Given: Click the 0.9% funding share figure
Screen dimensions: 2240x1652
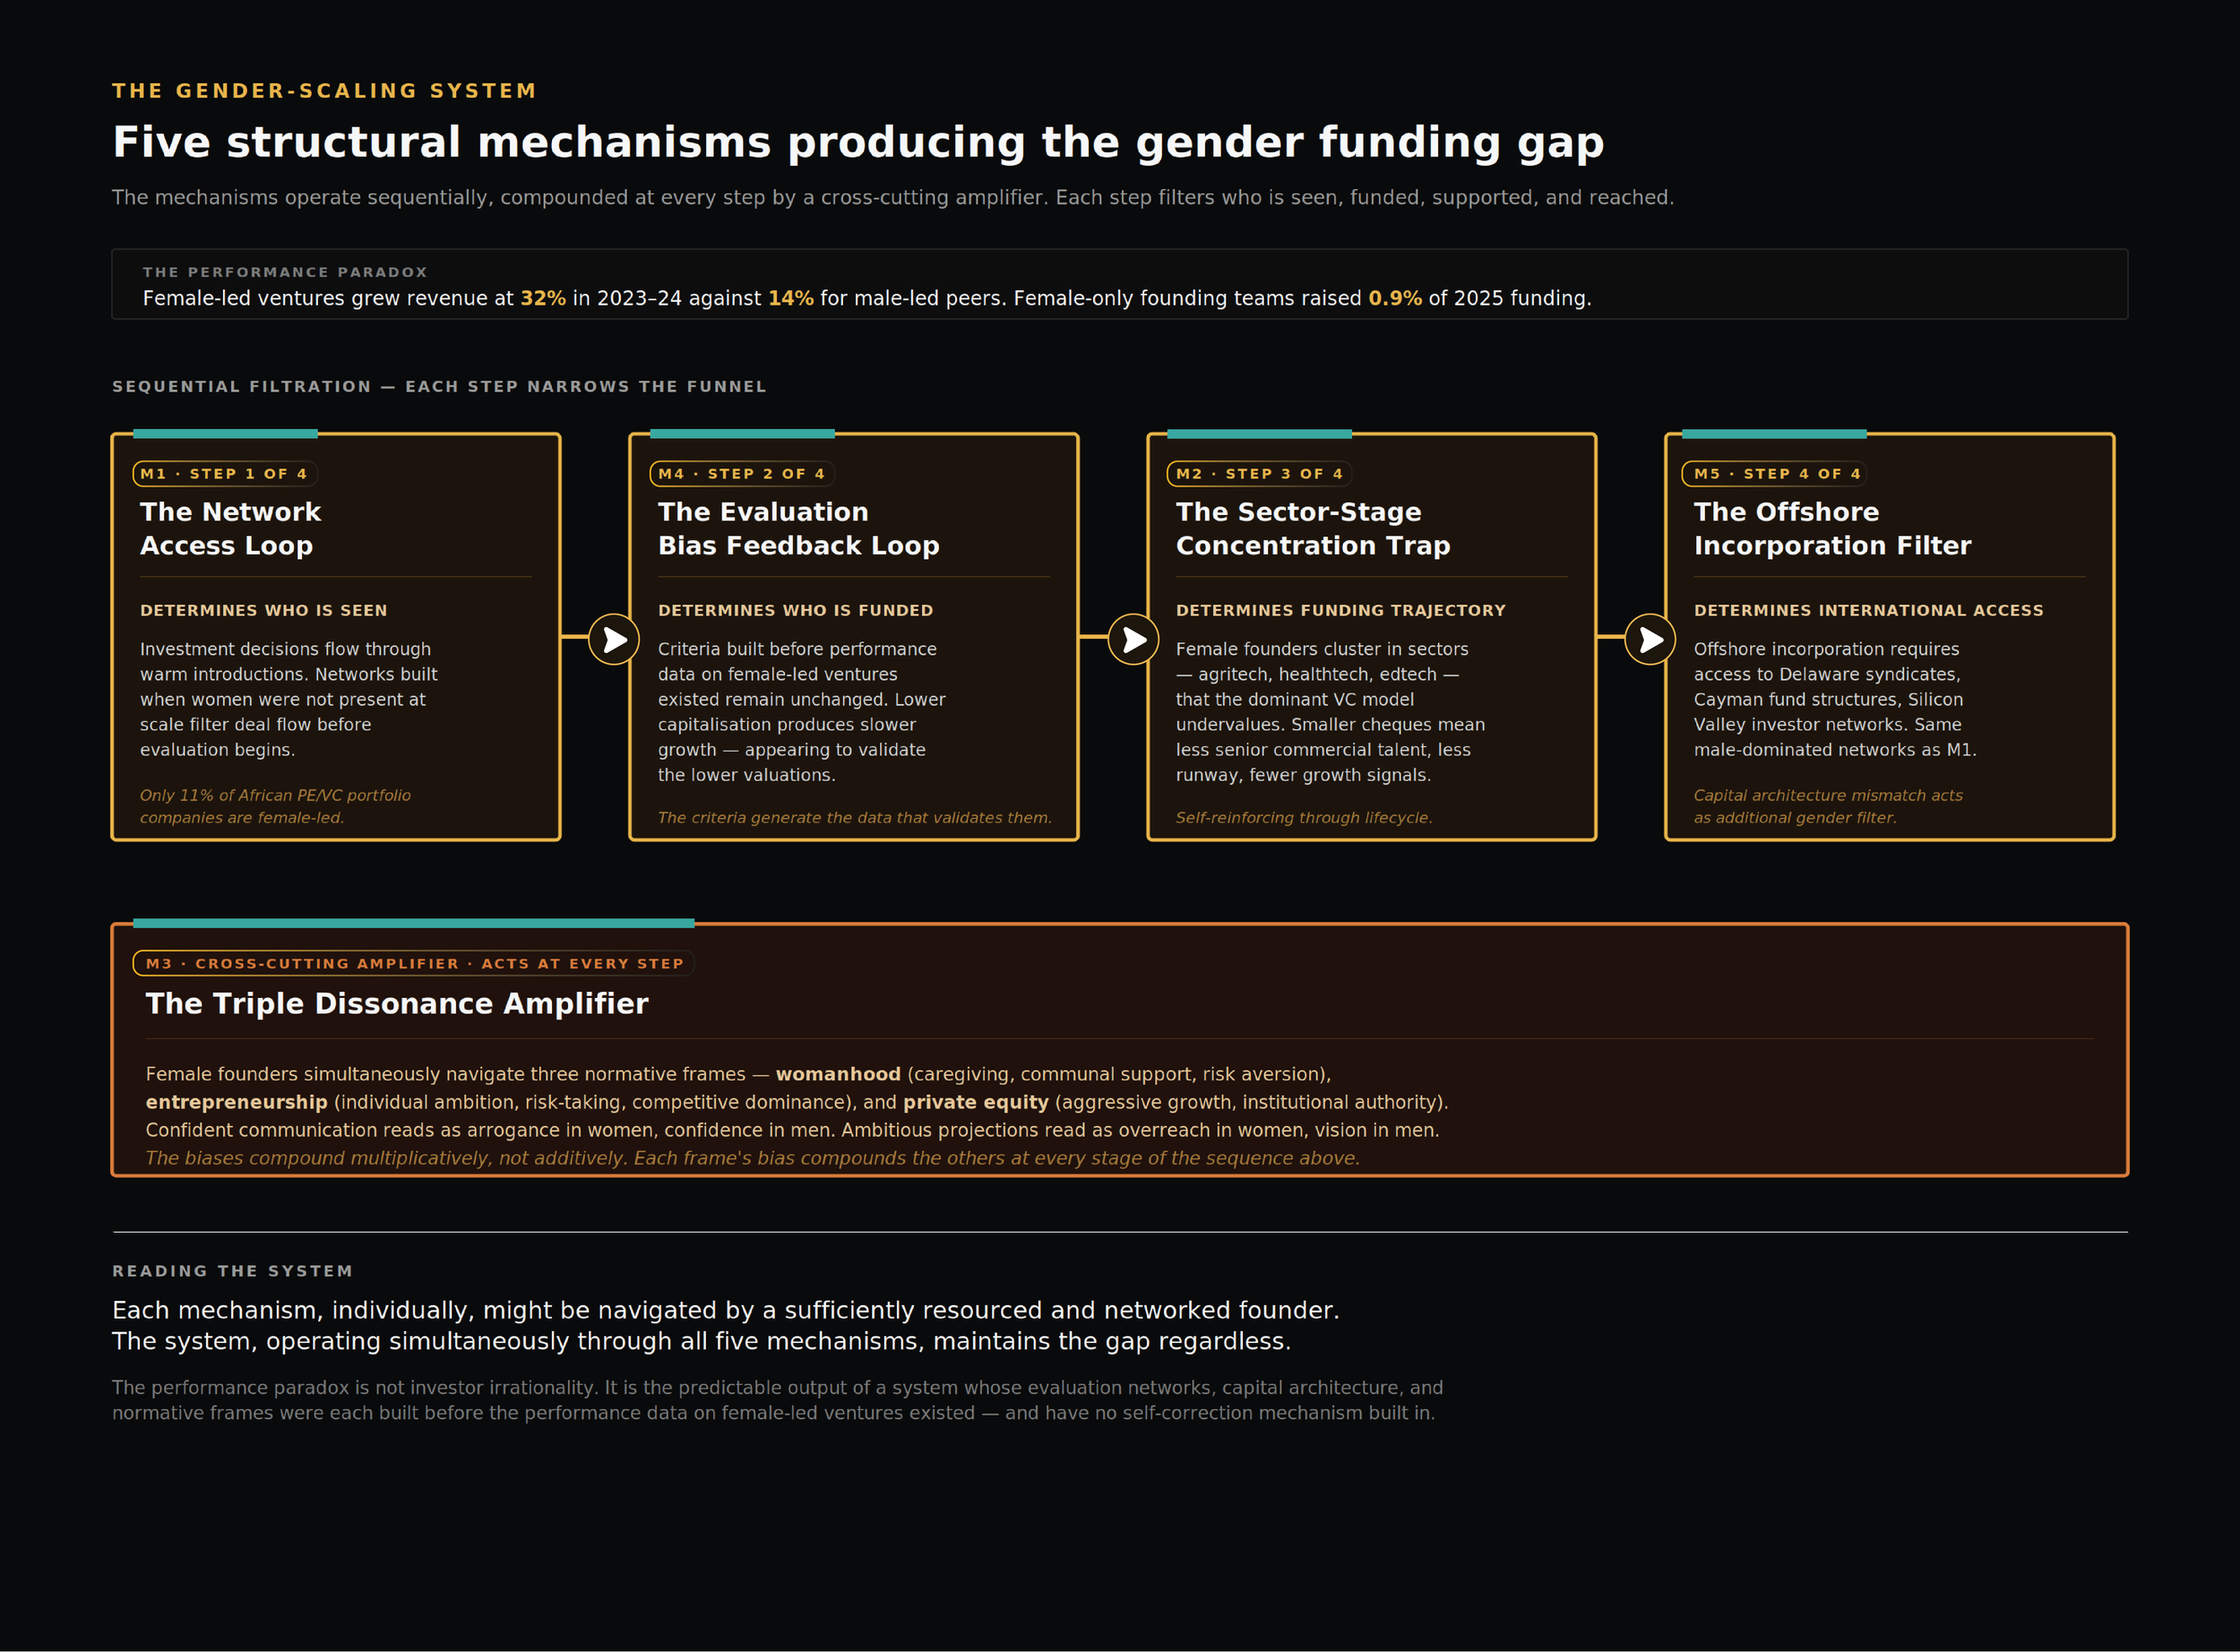Looking at the screenshot, I should (1394, 298).
